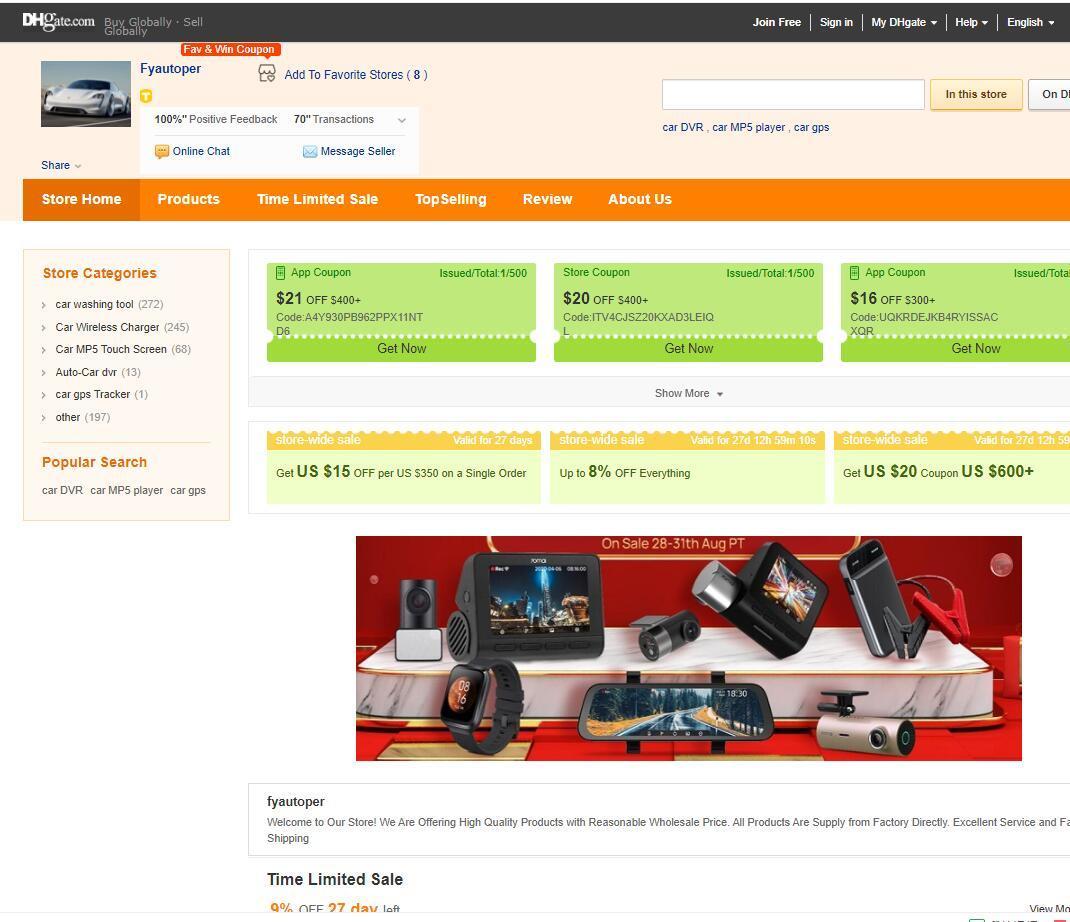Open the English language dropdown
Screen dimensions: 1070x922
click(1030, 21)
